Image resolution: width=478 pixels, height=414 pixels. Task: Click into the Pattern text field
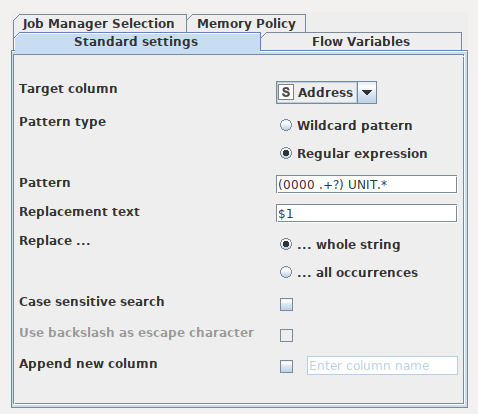tap(366, 184)
